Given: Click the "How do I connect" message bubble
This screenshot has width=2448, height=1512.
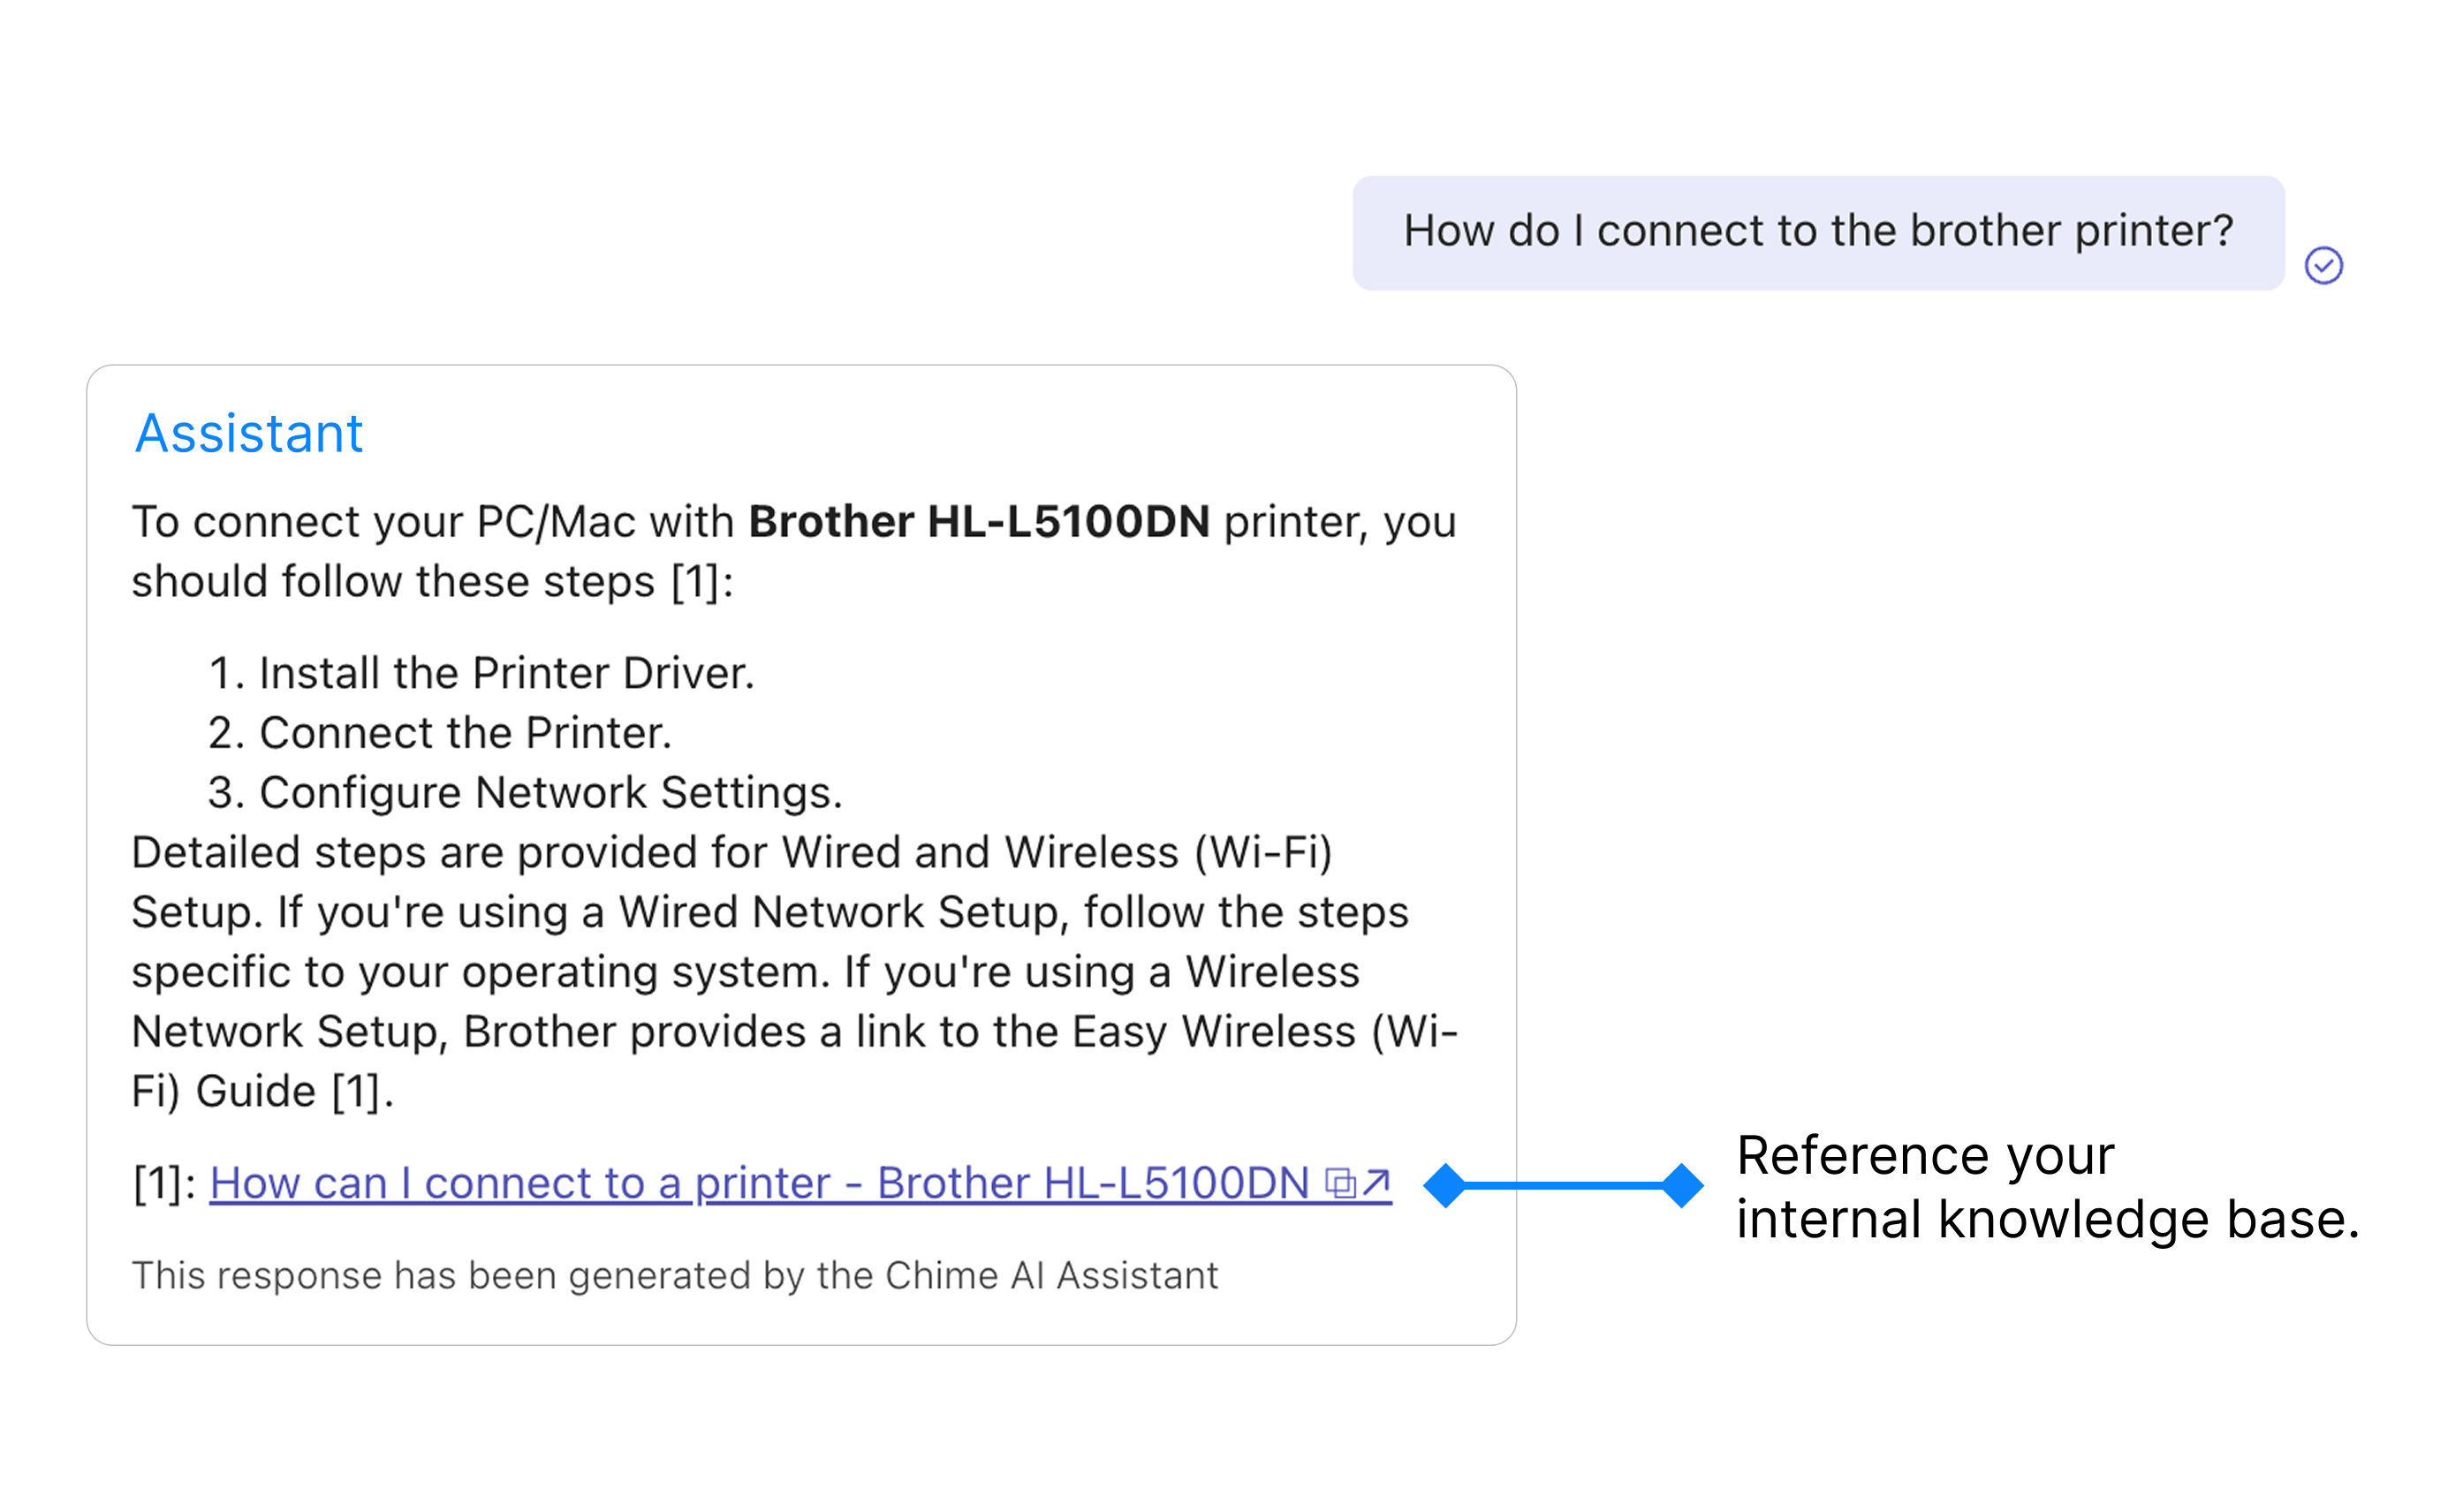Looking at the screenshot, I should pyautogui.click(x=1817, y=232).
